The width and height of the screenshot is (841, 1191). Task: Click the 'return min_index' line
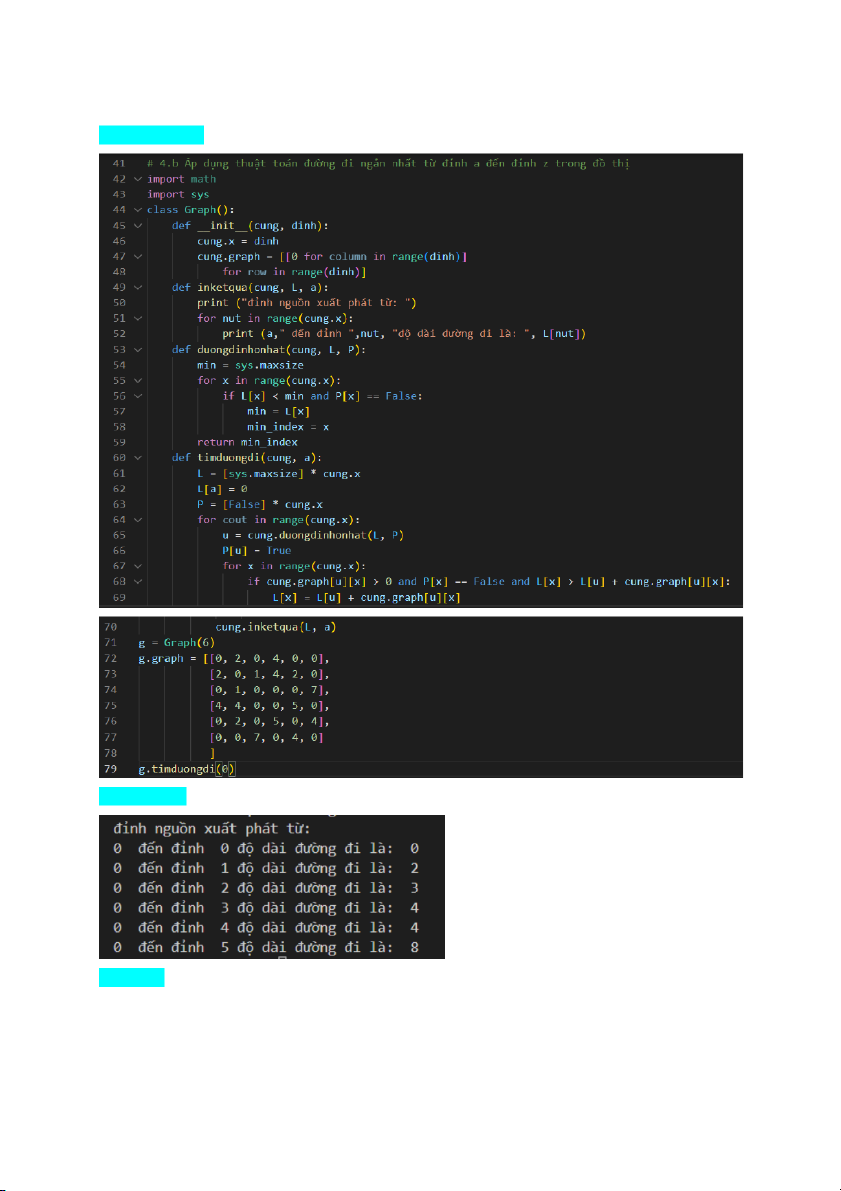(247, 442)
